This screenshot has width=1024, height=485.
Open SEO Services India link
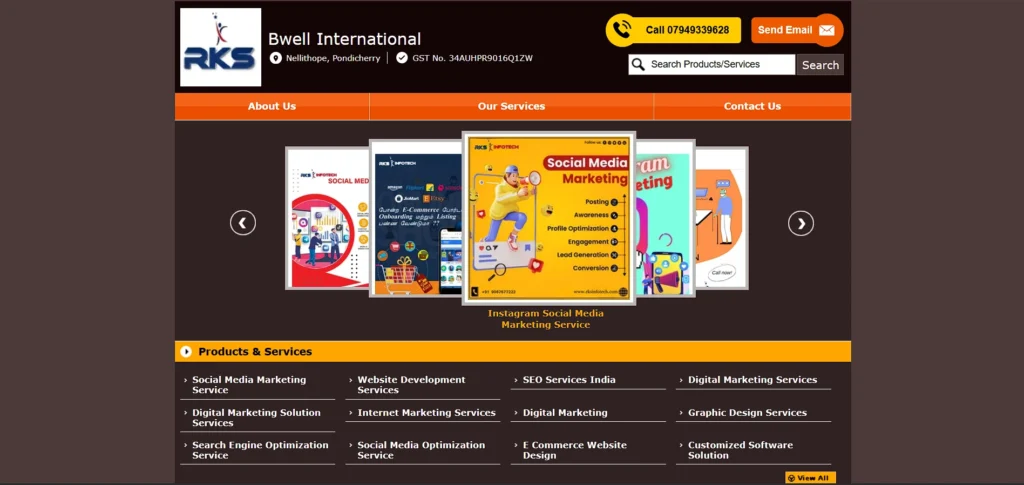[569, 379]
